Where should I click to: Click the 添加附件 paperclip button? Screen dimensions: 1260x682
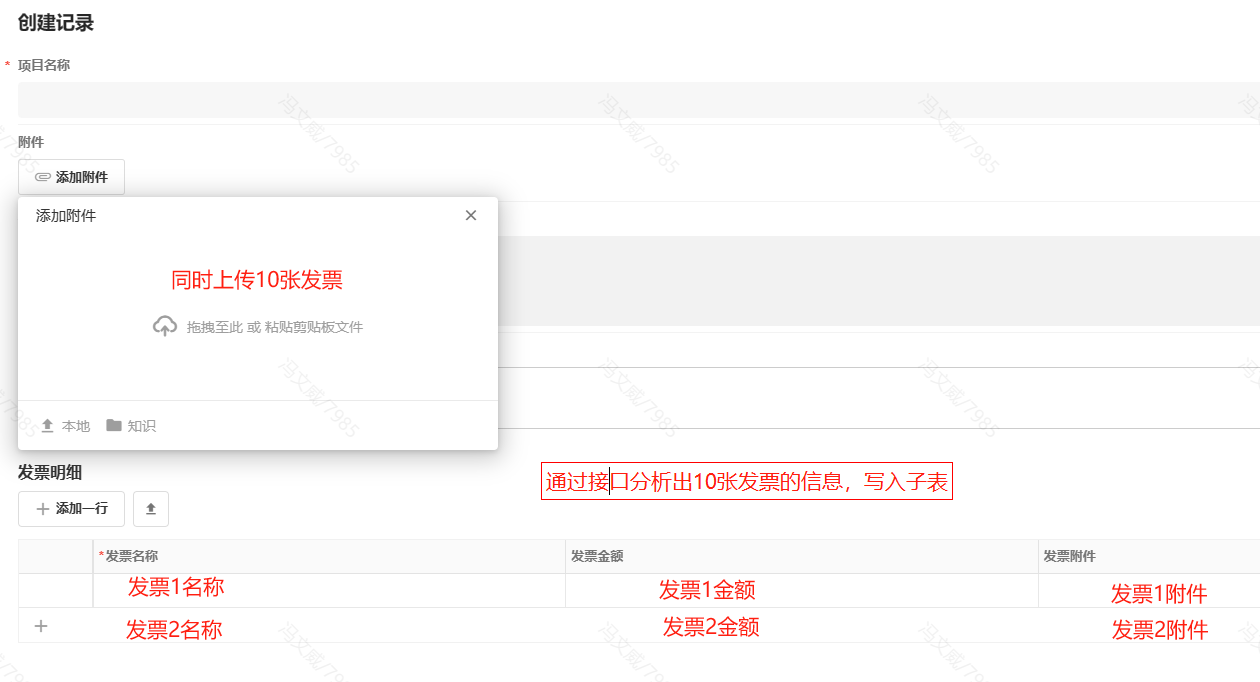(x=71, y=177)
